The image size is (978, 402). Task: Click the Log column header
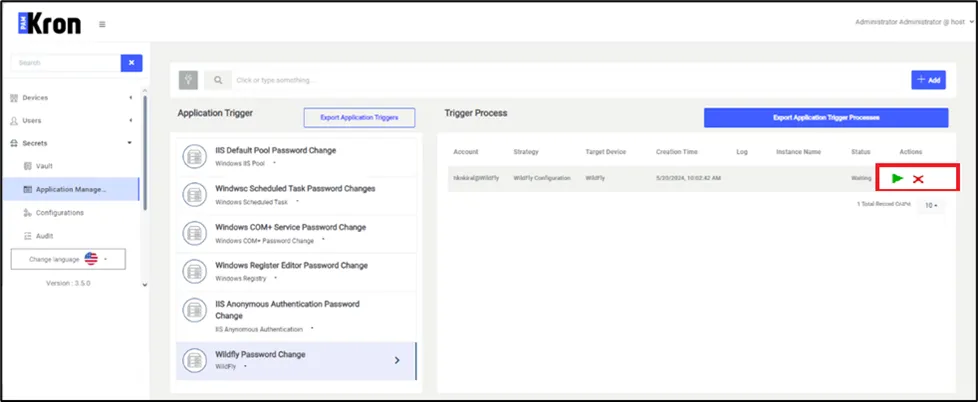point(742,152)
